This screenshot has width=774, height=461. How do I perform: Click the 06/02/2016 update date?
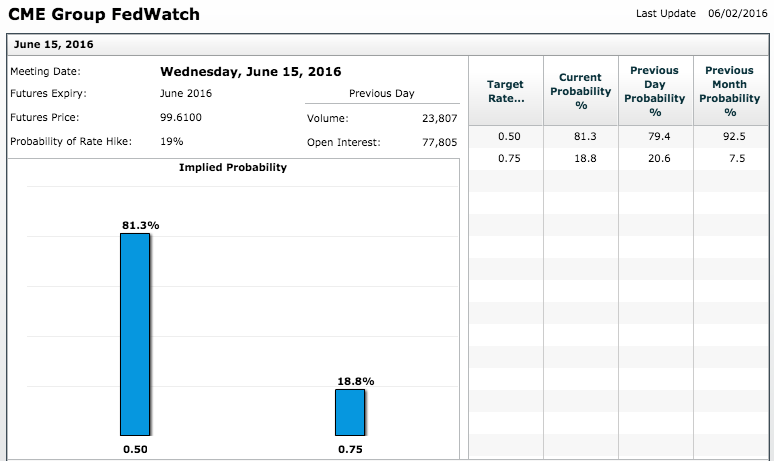click(737, 13)
